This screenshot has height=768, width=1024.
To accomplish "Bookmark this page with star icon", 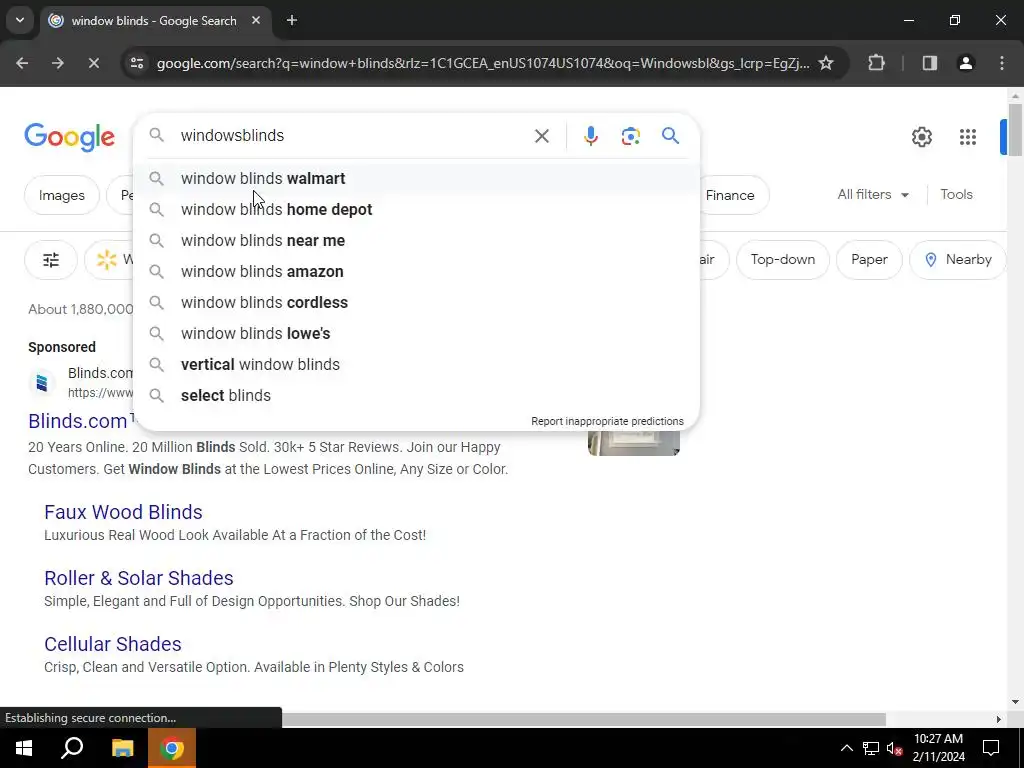I will coord(826,63).
